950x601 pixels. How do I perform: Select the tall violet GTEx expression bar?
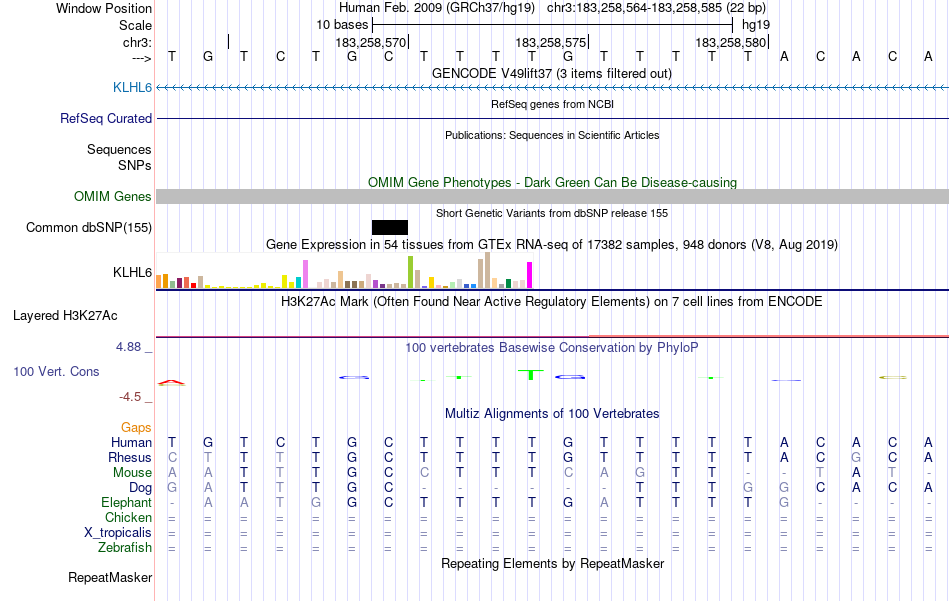tap(305, 274)
